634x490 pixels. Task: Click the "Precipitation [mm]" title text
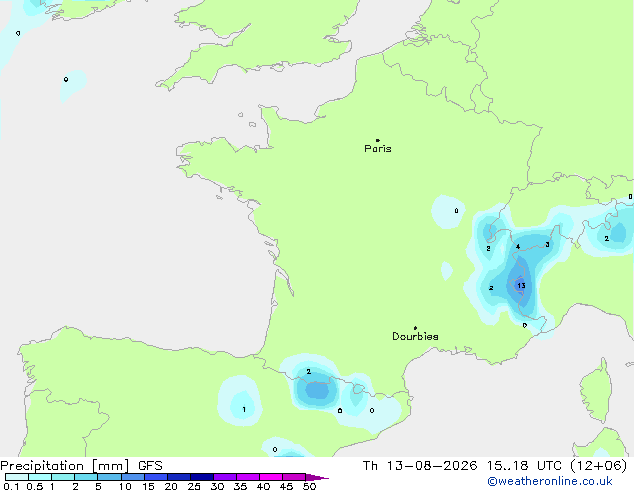coord(65,466)
